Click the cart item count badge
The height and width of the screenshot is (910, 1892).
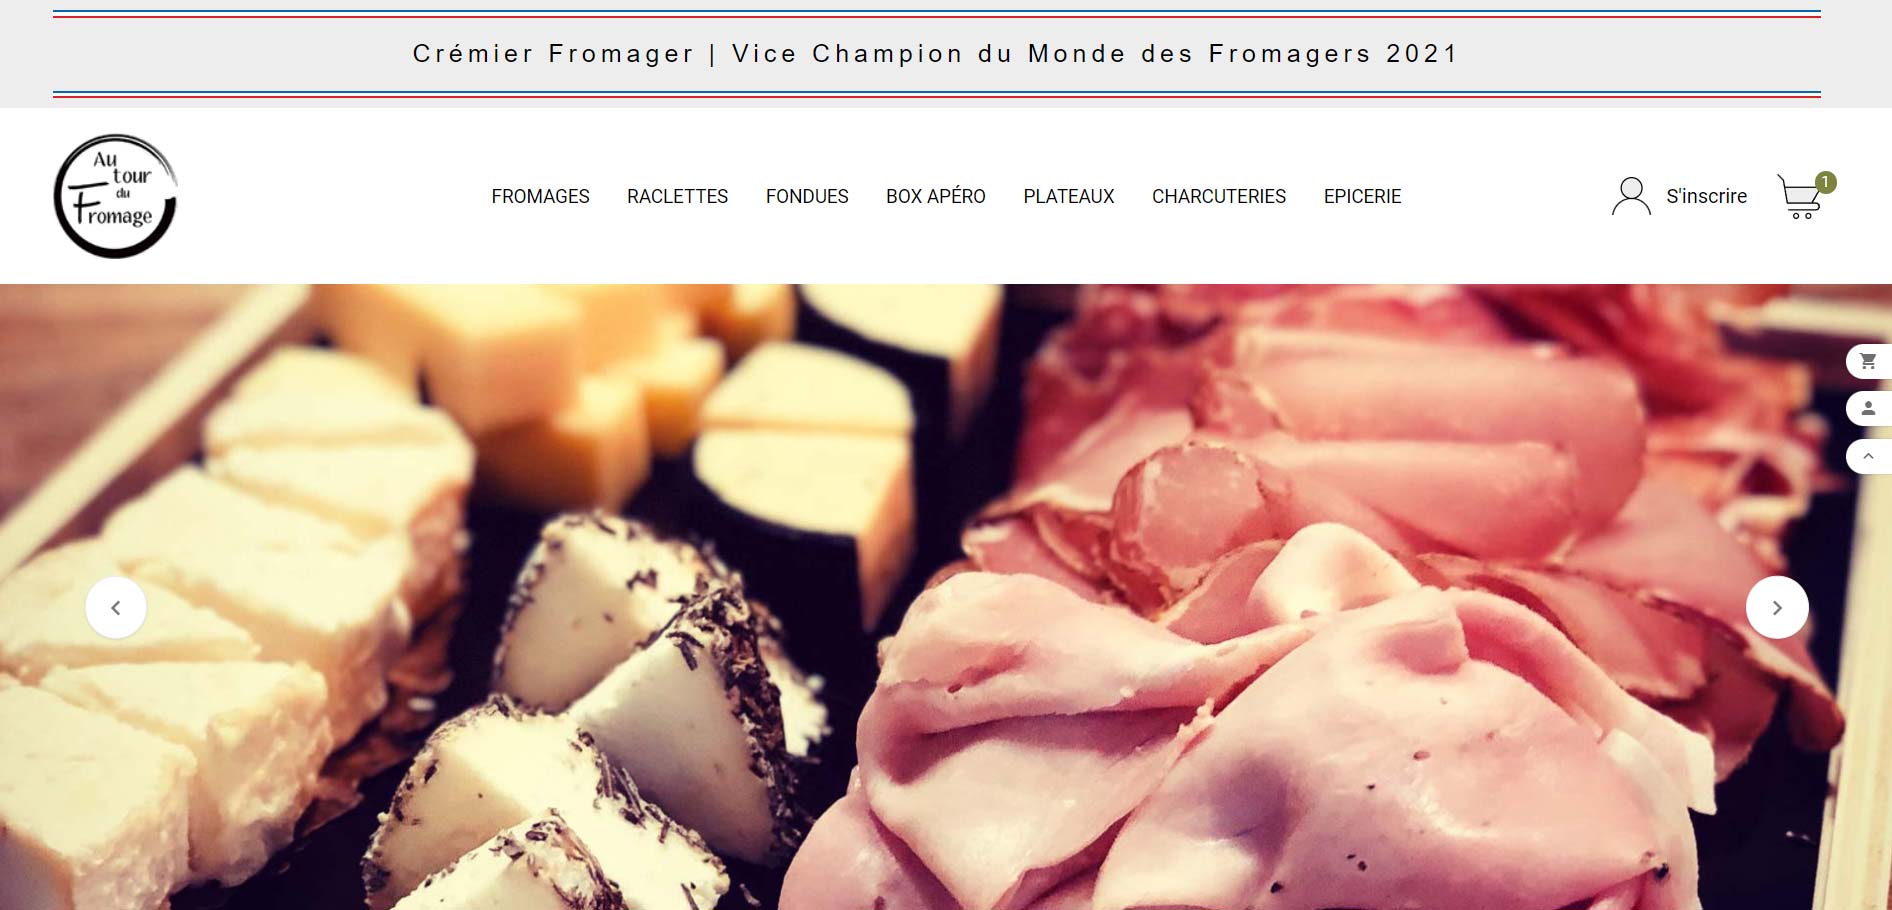(x=1826, y=182)
